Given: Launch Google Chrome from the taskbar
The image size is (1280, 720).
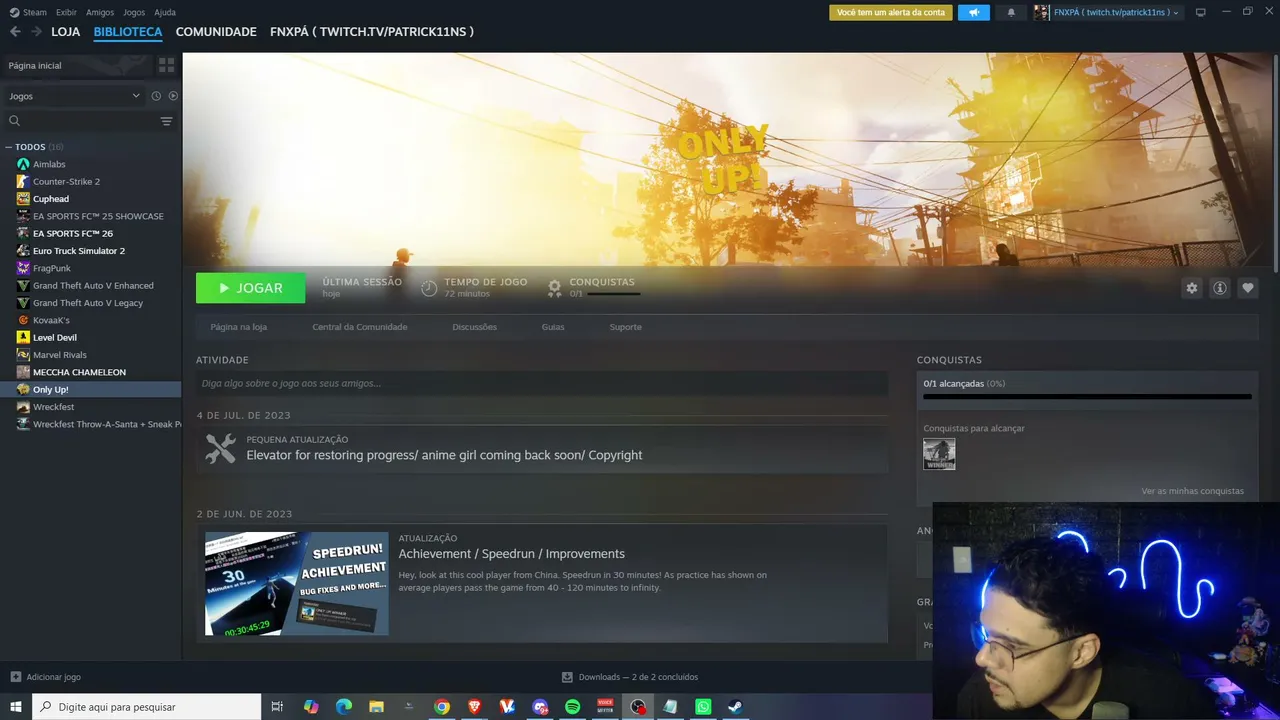Looking at the screenshot, I should coord(442,707).
